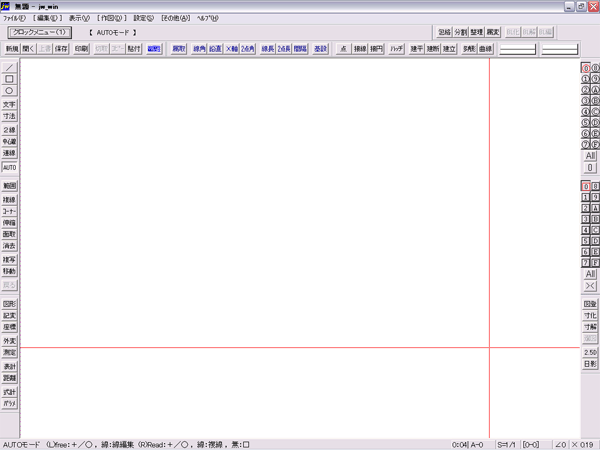
Task: Select the 点 point tool
Action: tap(344, 49)
